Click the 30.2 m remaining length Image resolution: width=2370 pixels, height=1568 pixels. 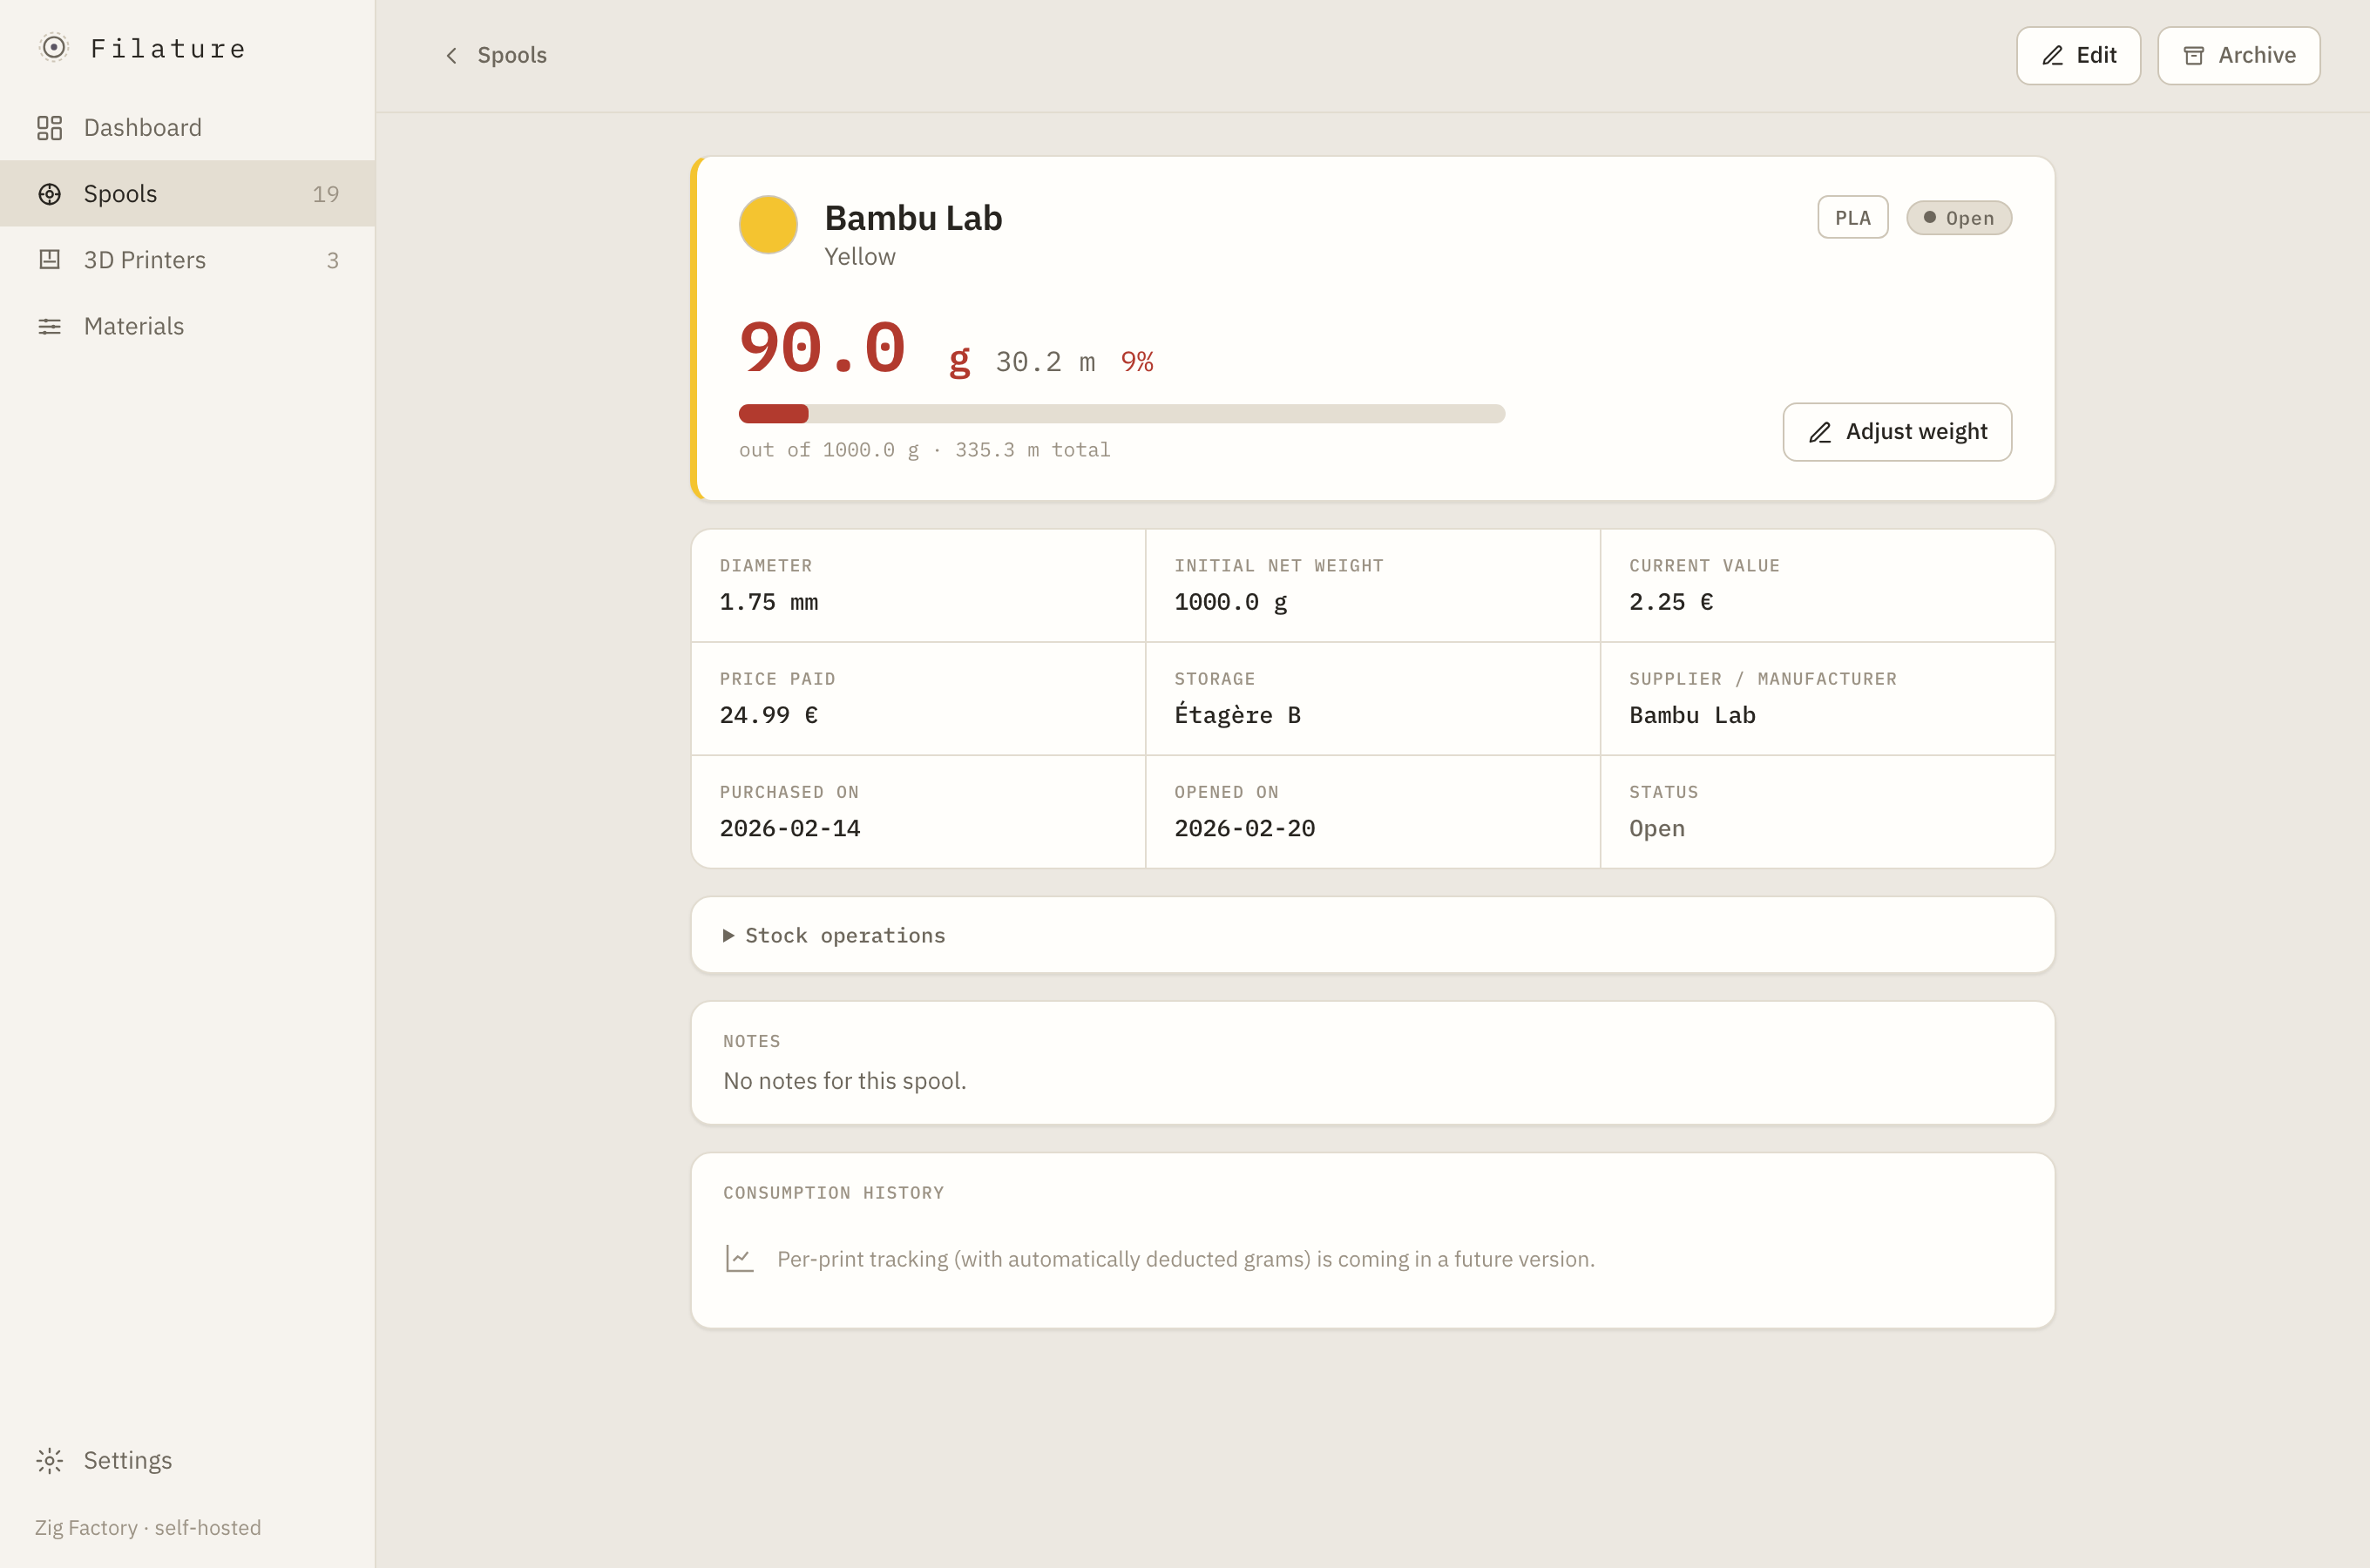pos(1045,362)
